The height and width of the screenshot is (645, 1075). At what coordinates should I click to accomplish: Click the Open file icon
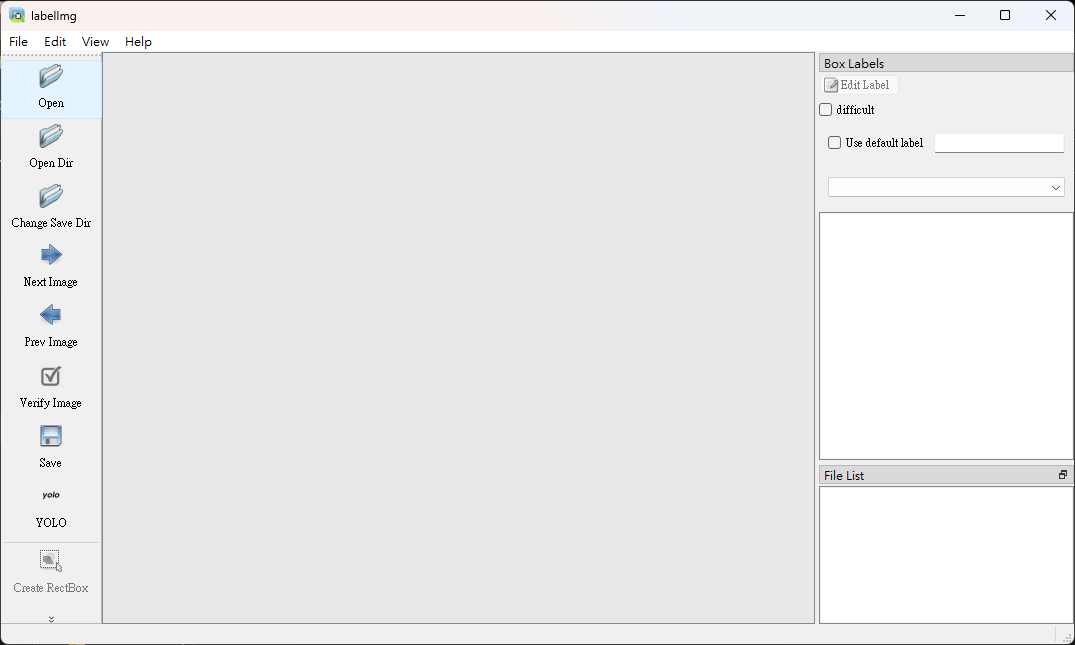point(51,77)
